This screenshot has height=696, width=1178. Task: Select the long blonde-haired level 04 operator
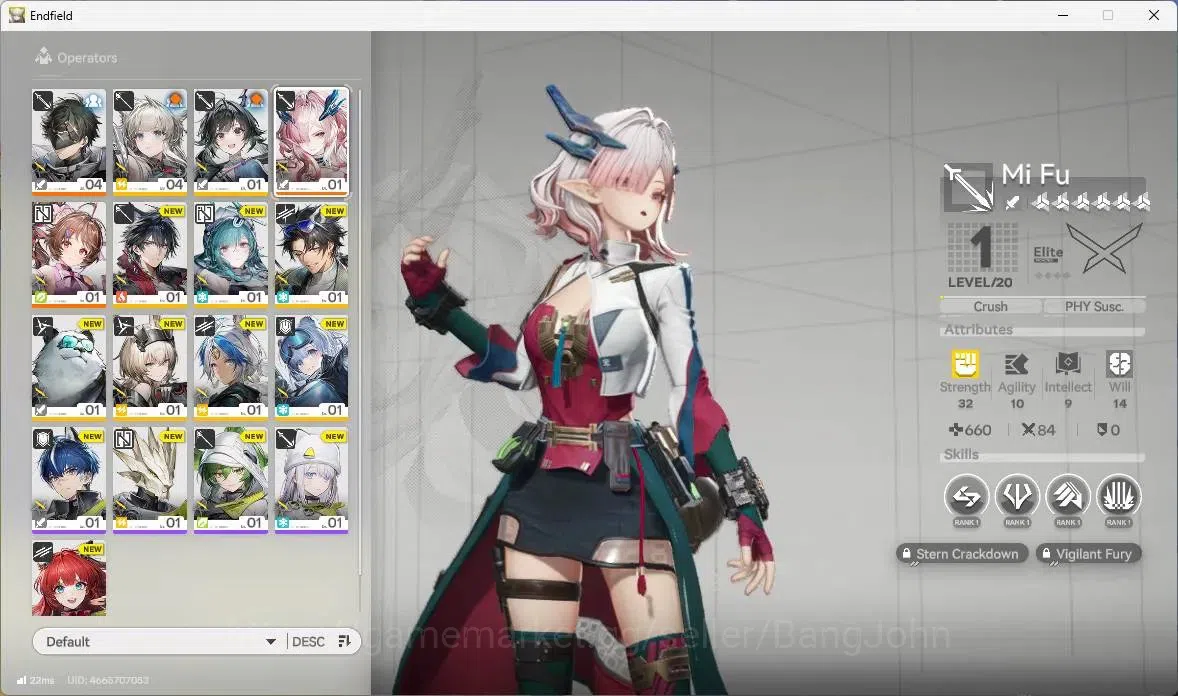pos(150,142)
